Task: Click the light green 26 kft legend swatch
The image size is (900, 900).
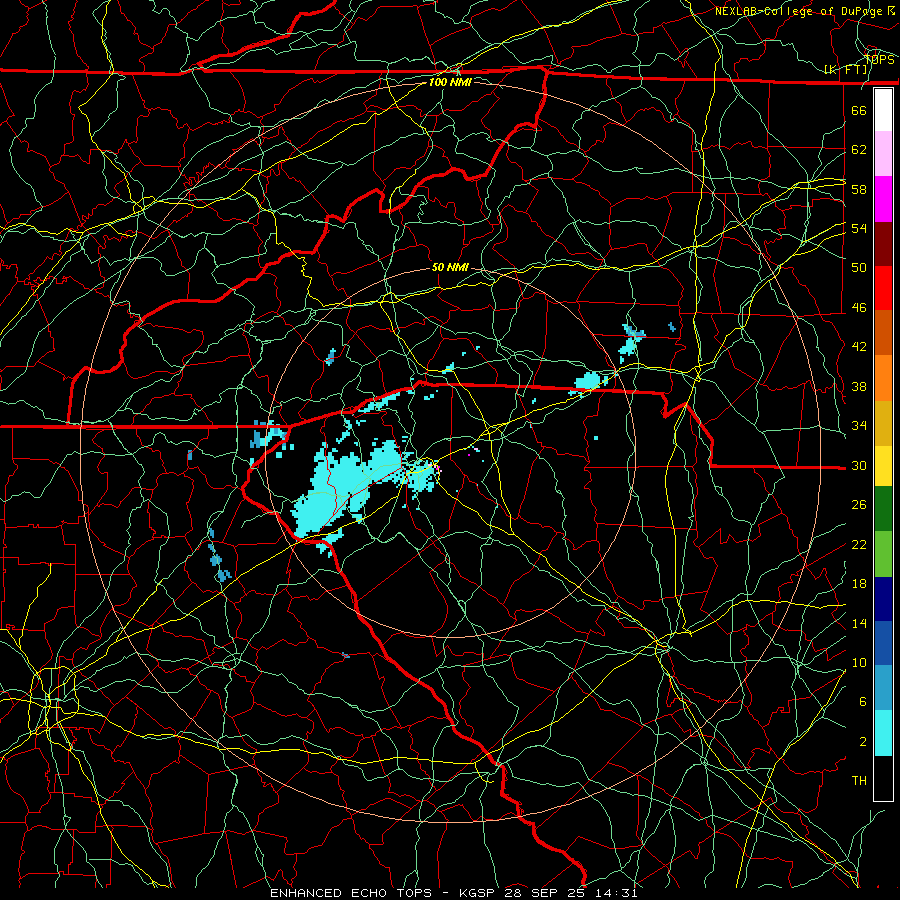Action: [x=883, y=554]
